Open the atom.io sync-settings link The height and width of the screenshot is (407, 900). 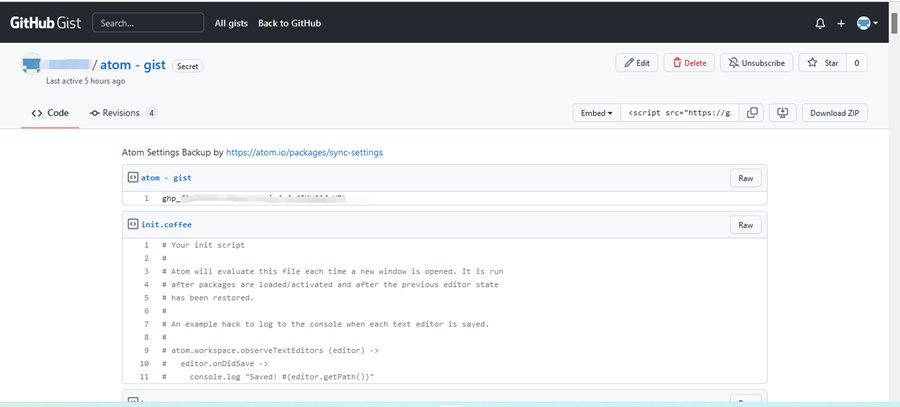pyautogui.click(x=304, y=153)
